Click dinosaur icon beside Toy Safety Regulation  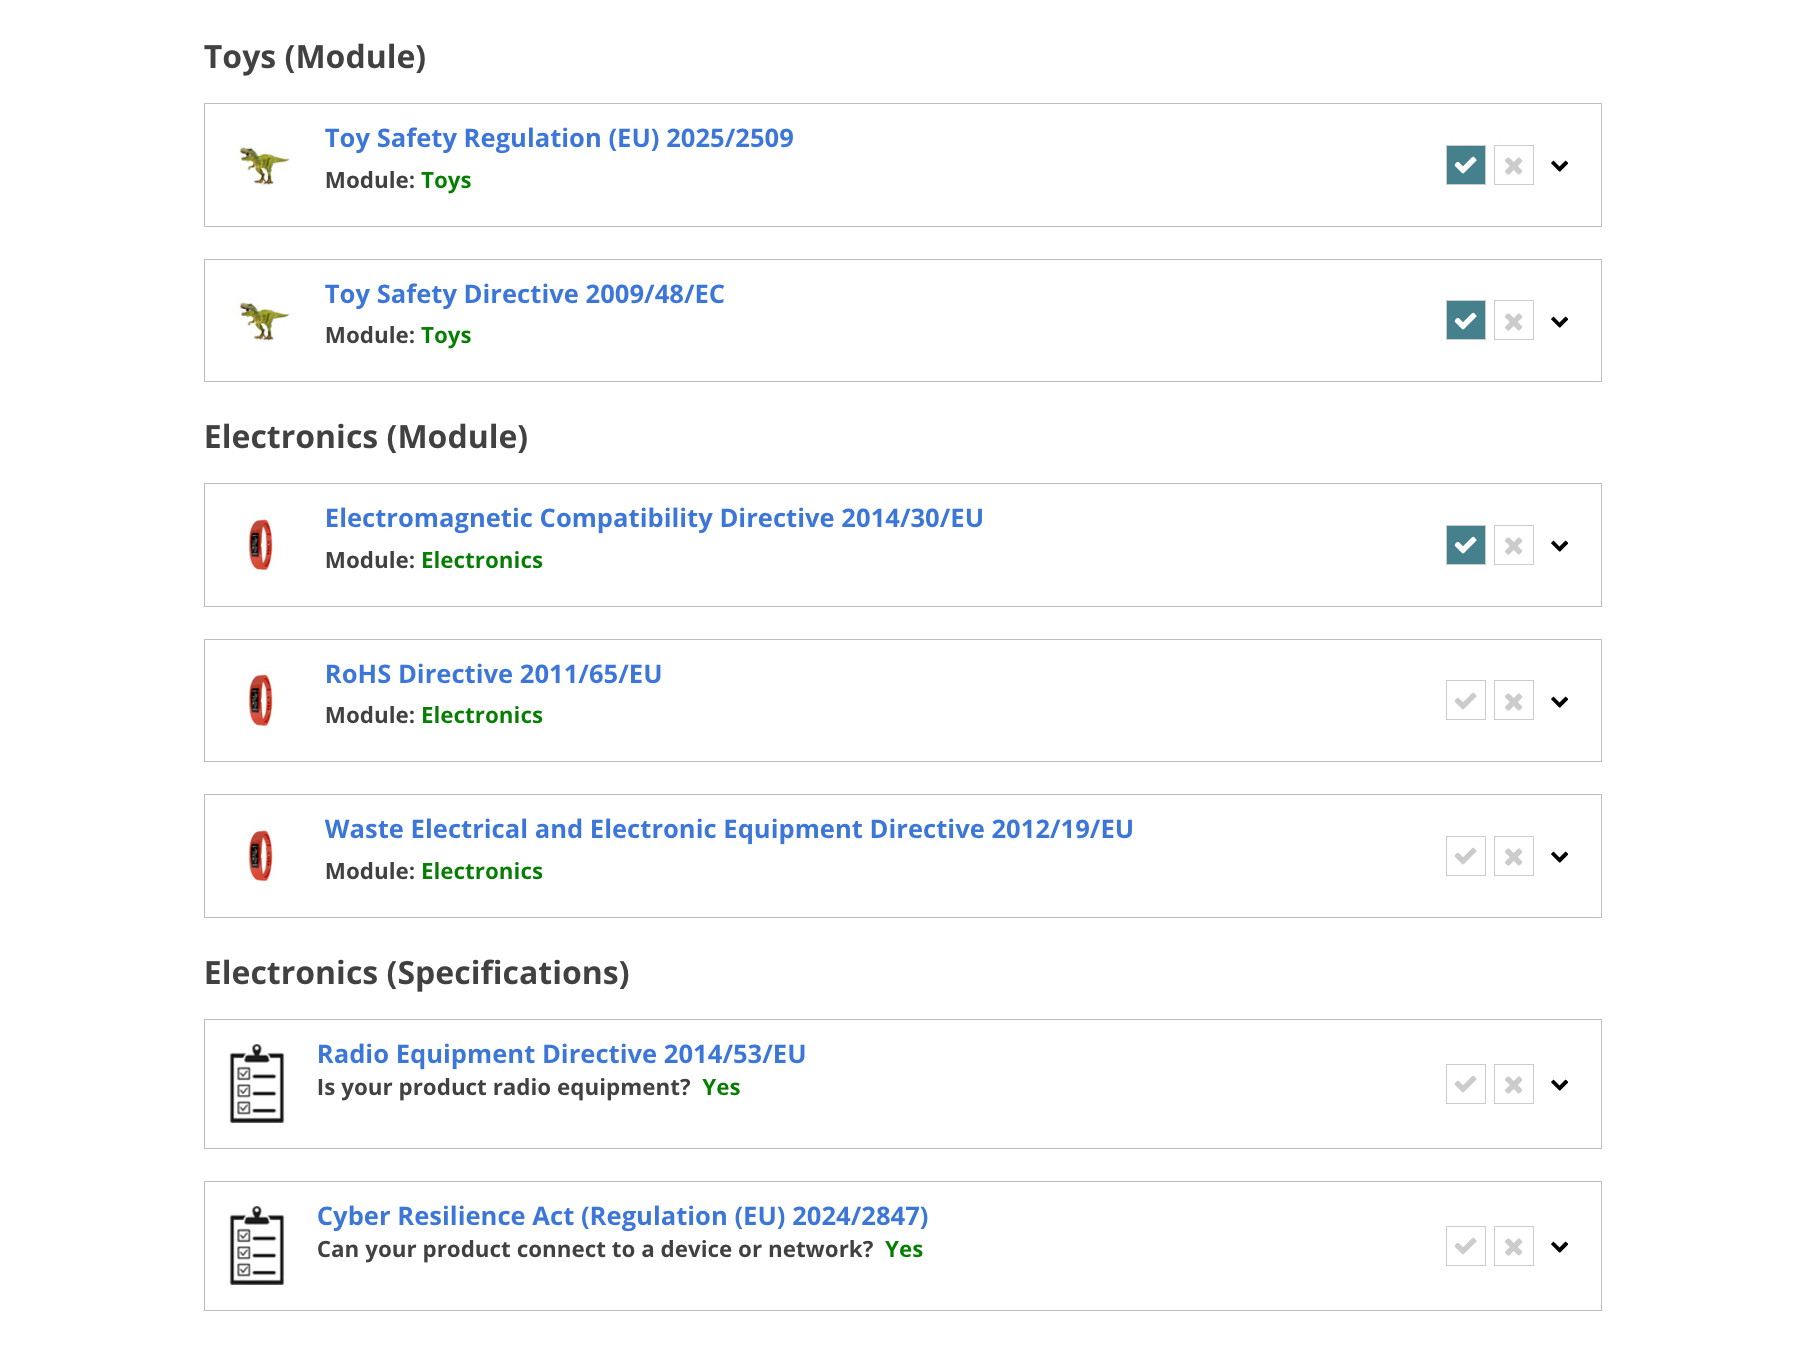[x=263, y=165]
